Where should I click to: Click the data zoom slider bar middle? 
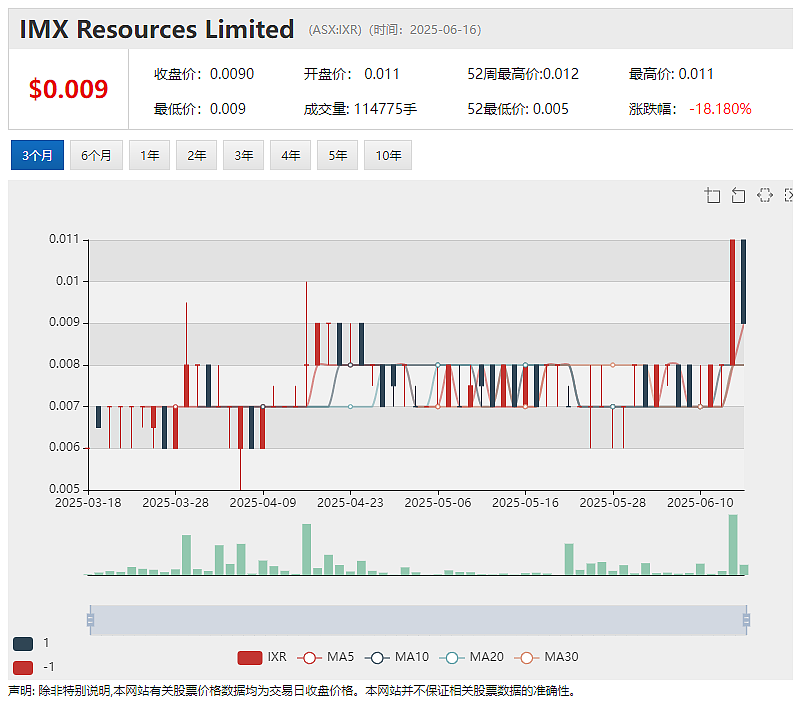418,620
